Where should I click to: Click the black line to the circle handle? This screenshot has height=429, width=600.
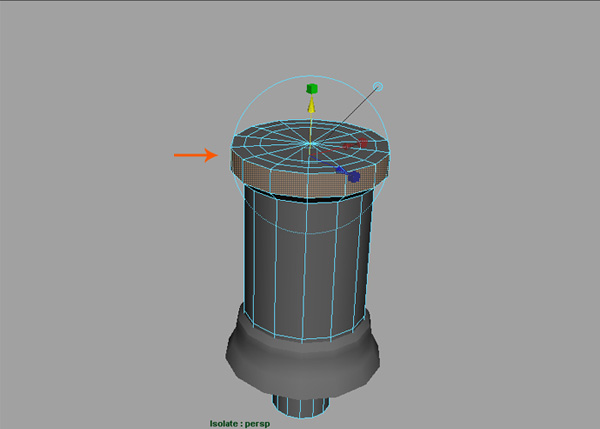coord(350,111)
